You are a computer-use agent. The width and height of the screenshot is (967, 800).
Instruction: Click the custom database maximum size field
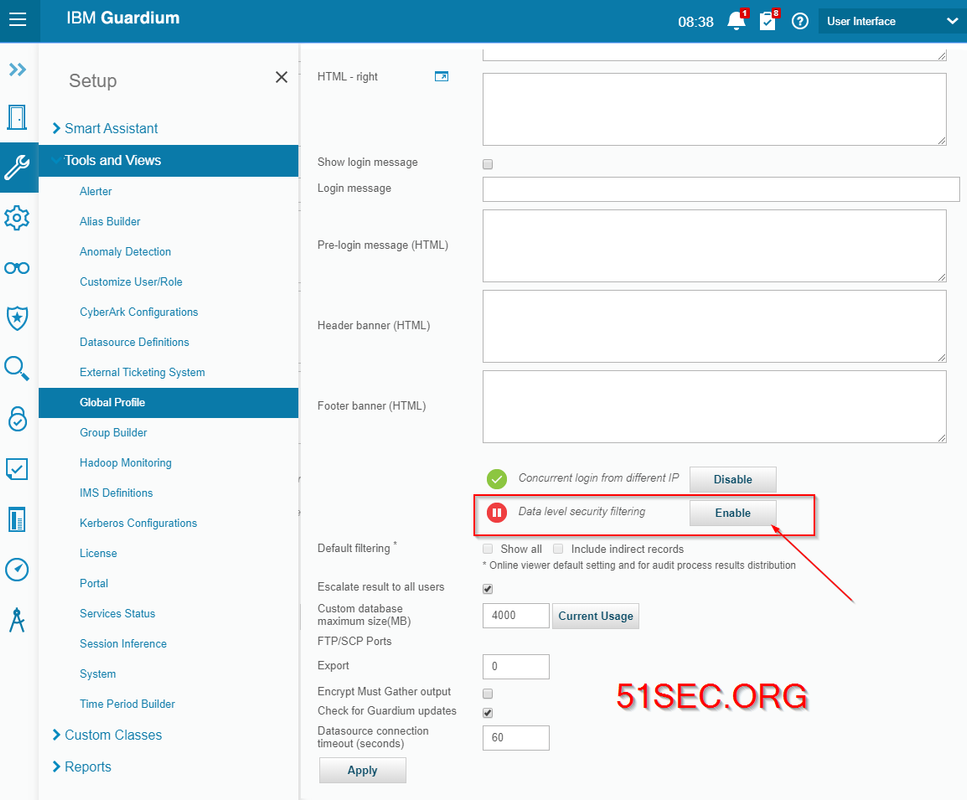pos(516,616)
